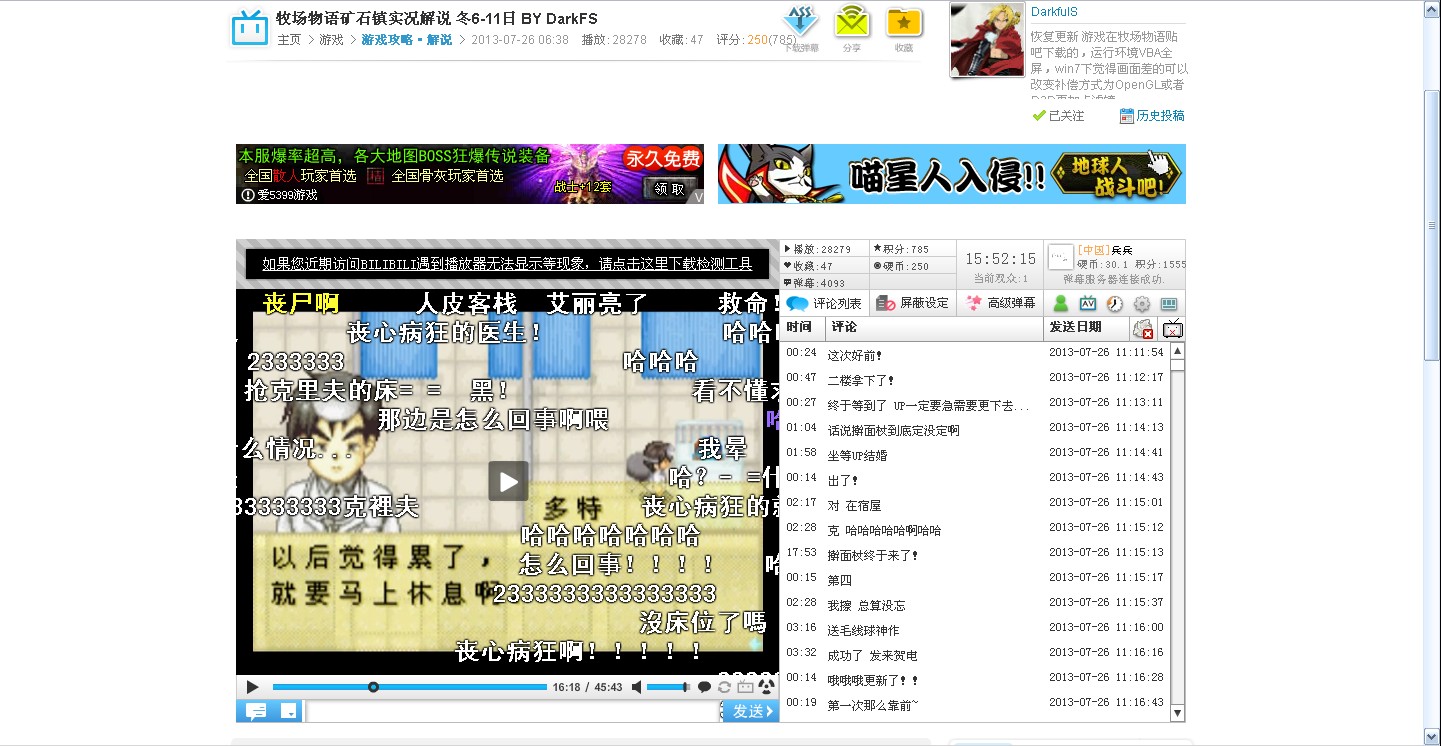Click the browser page scrollbar up arrow

[x=1432, y=8]
